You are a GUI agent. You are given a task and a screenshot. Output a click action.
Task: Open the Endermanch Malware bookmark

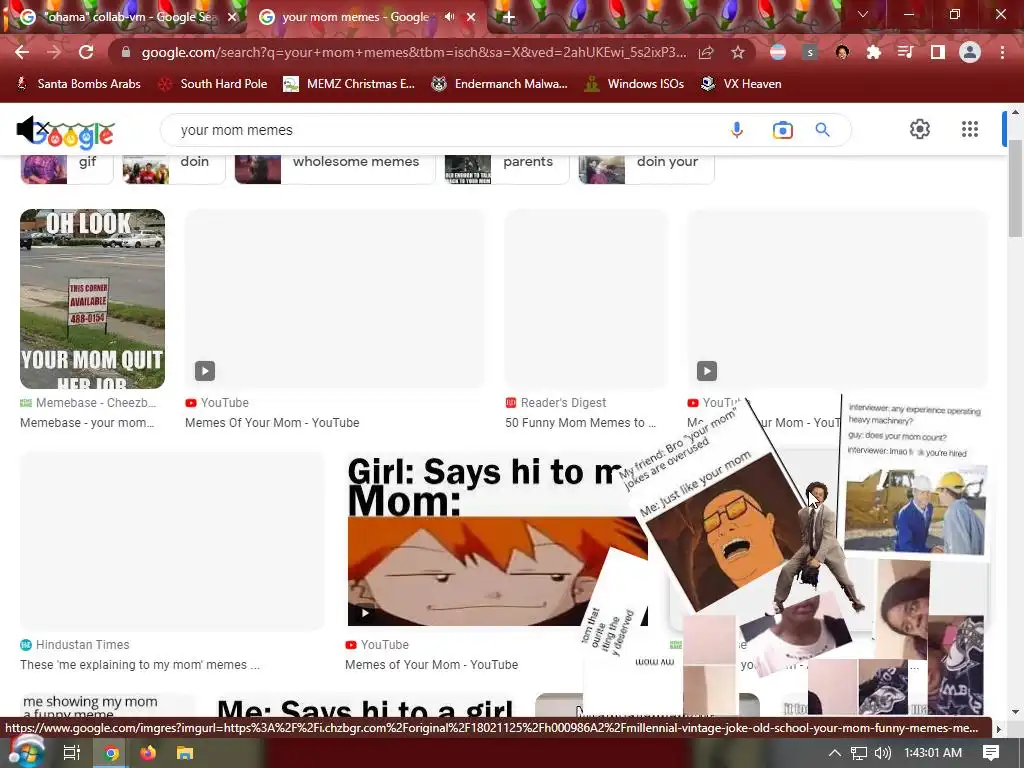(x=500, y=84)
